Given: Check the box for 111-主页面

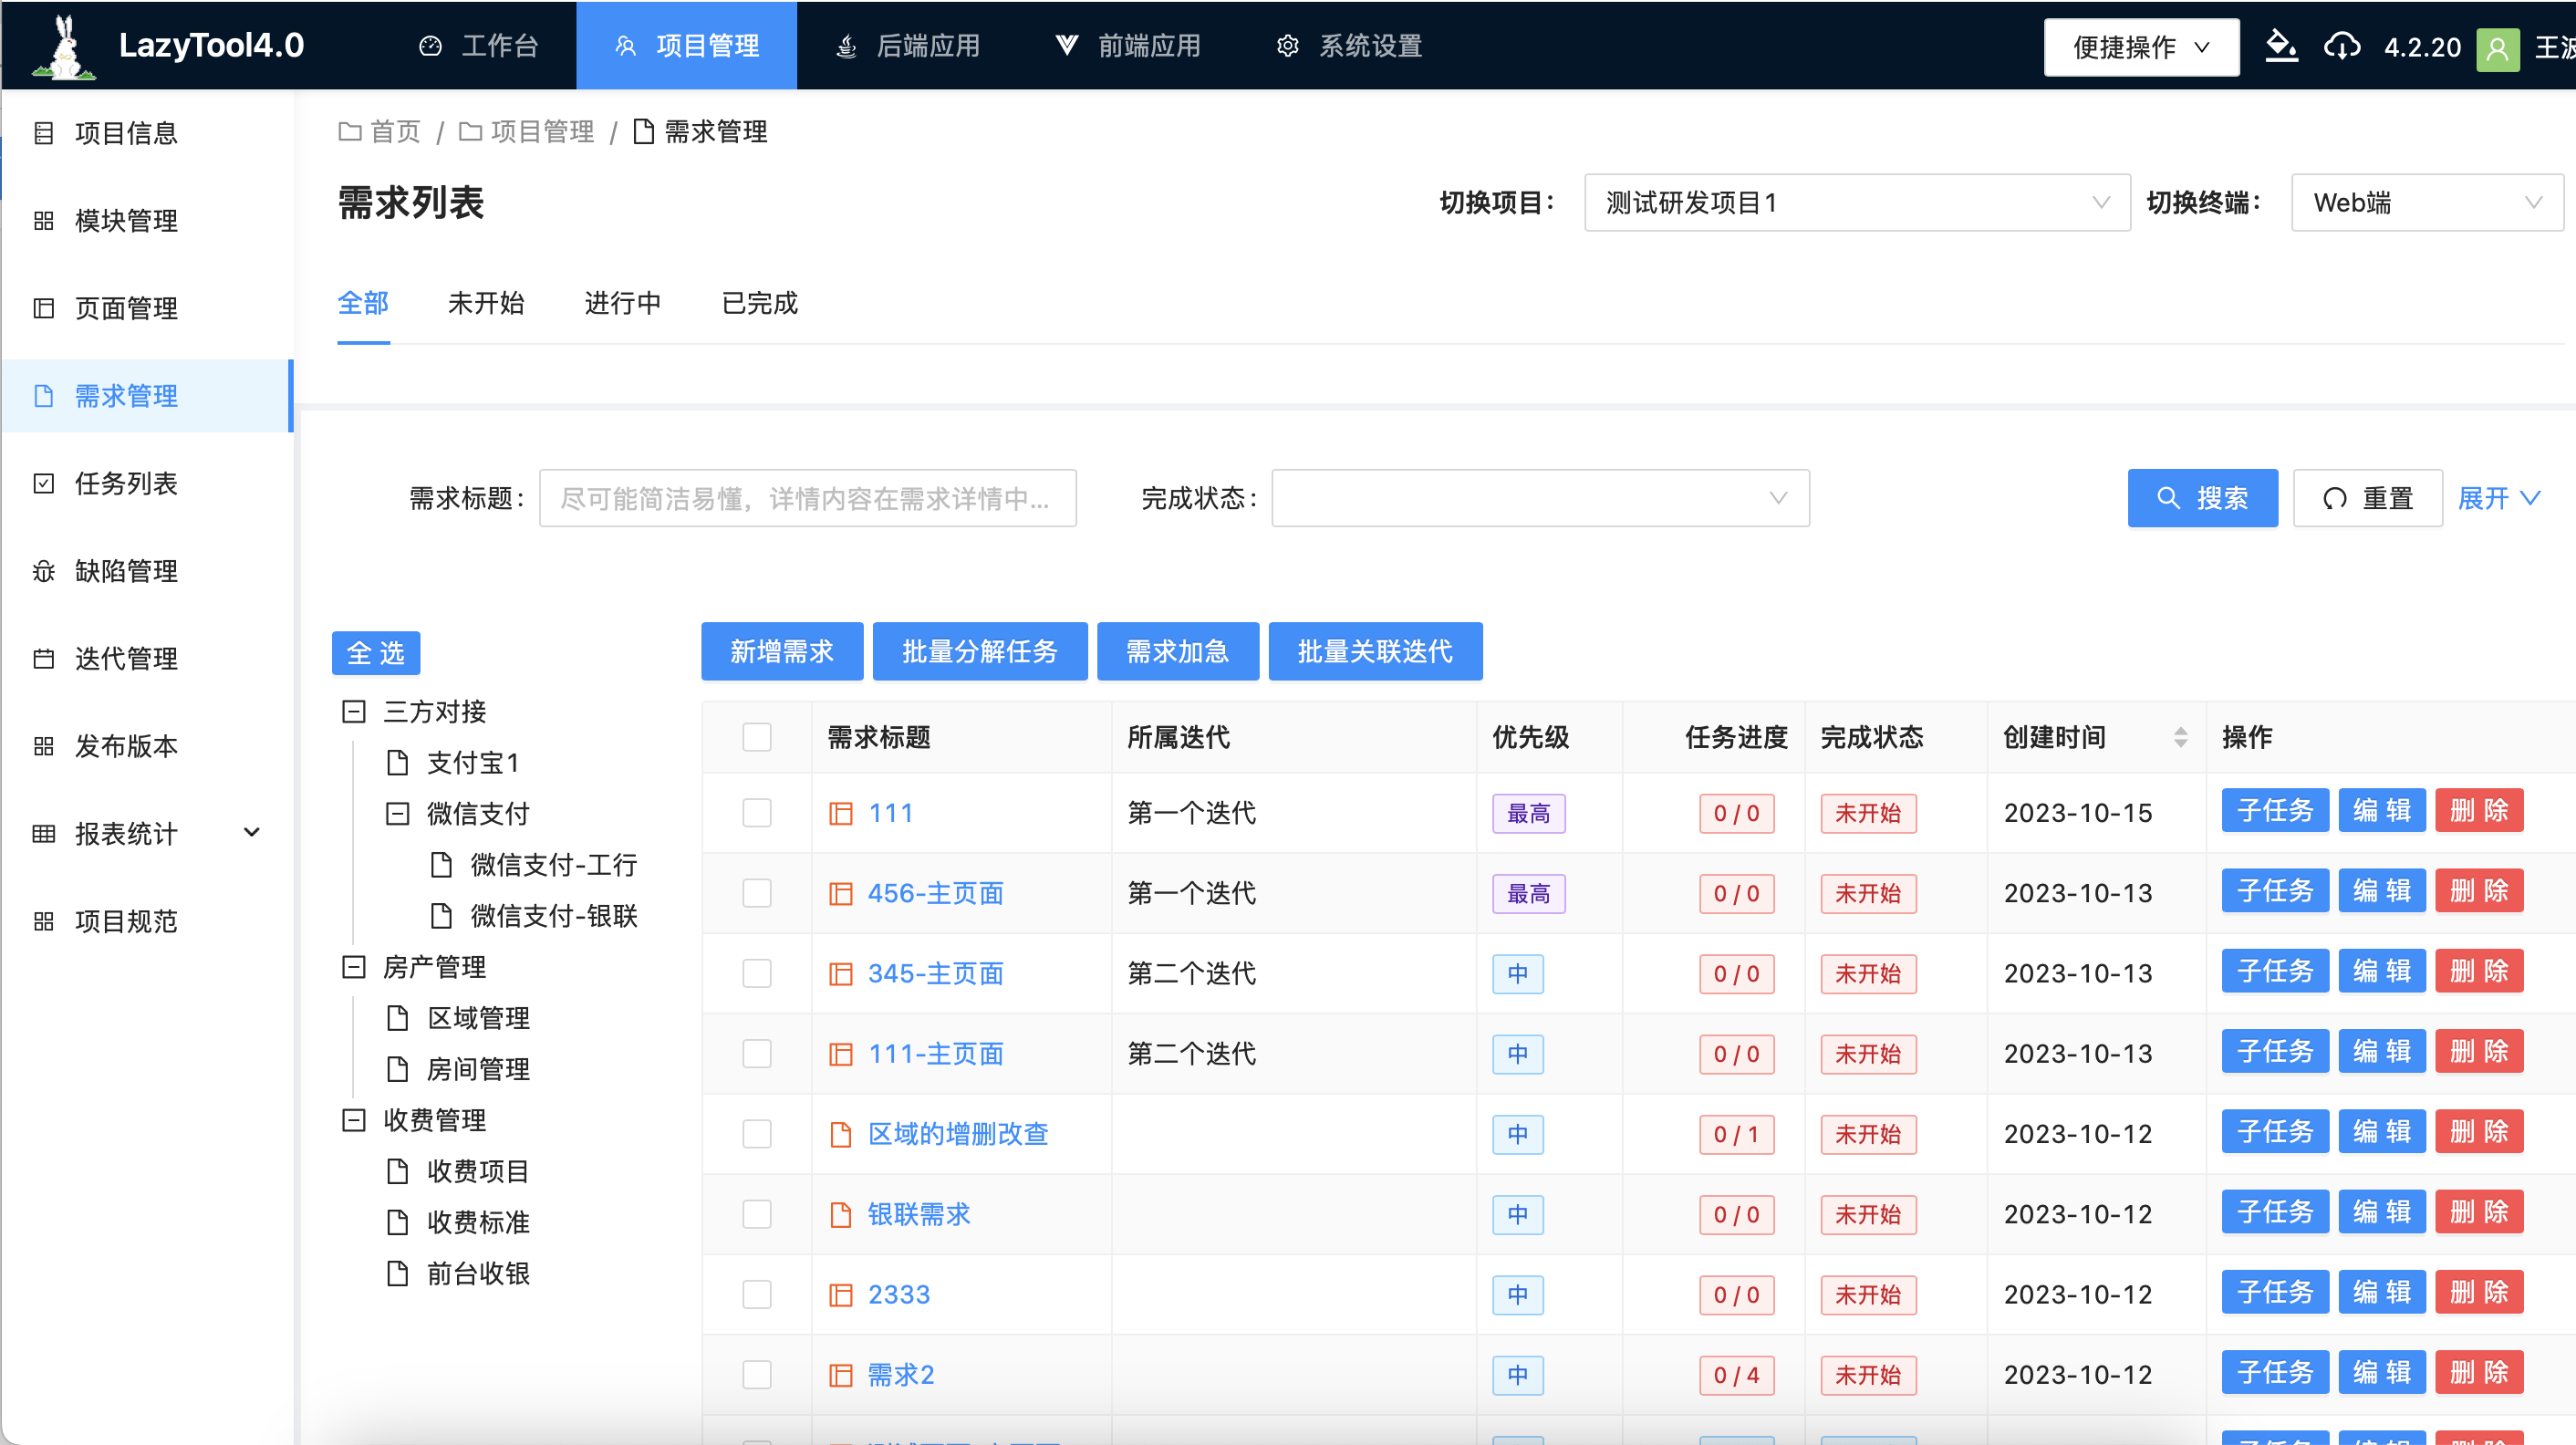Looking at the screenshot, I should pyautogui.click(x=757, y=1053).
